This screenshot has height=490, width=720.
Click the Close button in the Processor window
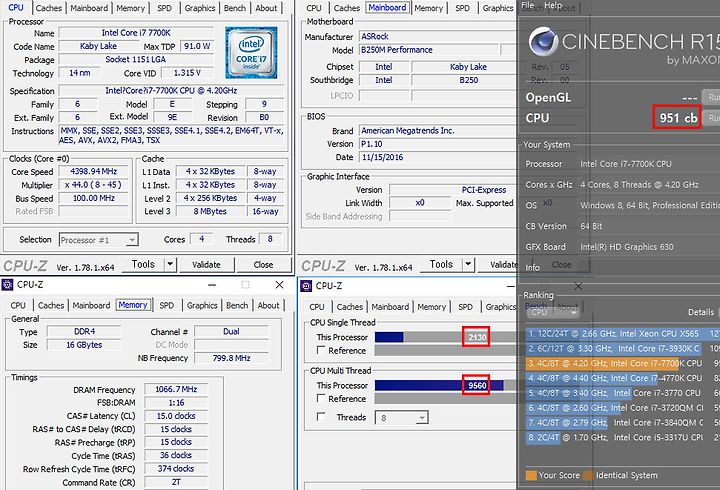263,265
